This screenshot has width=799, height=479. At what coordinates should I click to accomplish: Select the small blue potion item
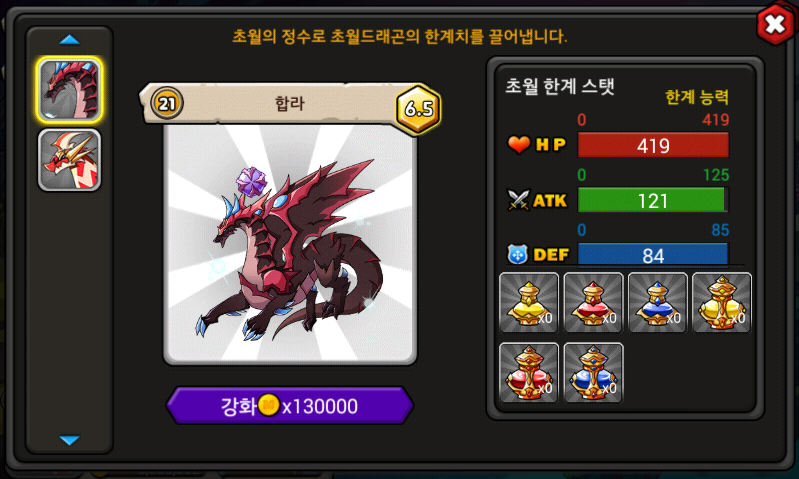[657, 303]
